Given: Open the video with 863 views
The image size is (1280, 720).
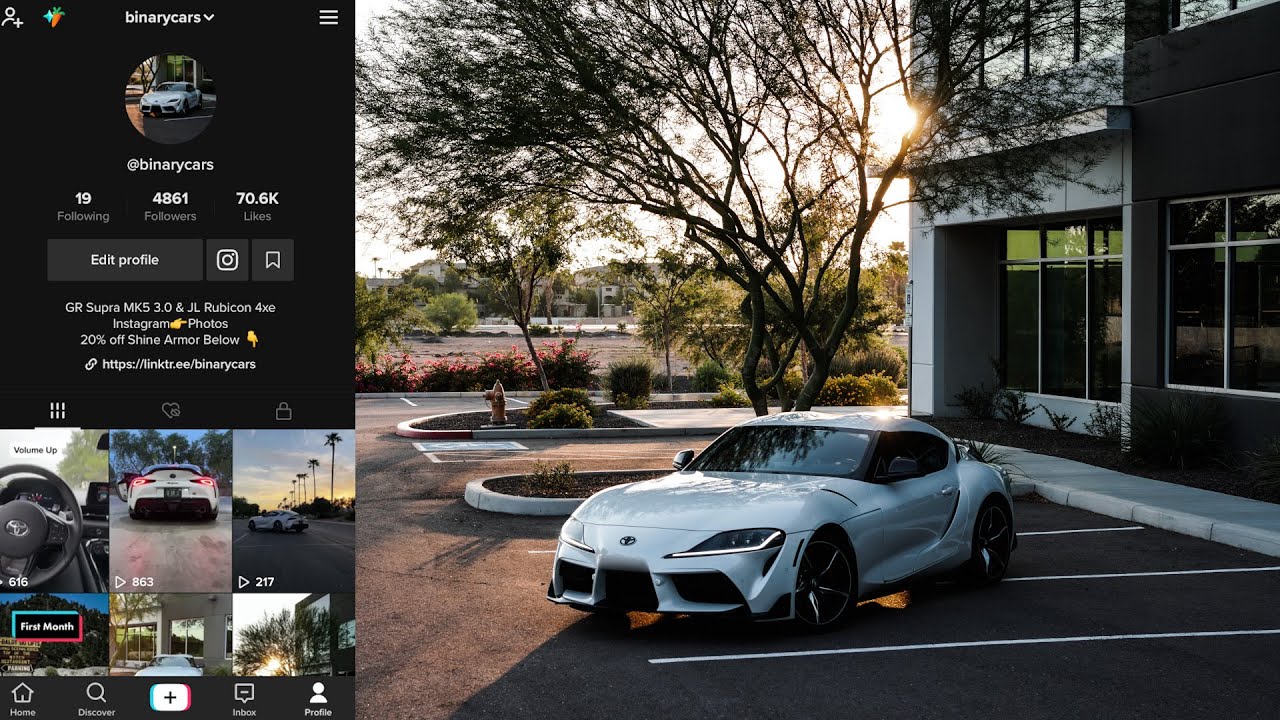Looking at the screenshot, I should (170, 511).
